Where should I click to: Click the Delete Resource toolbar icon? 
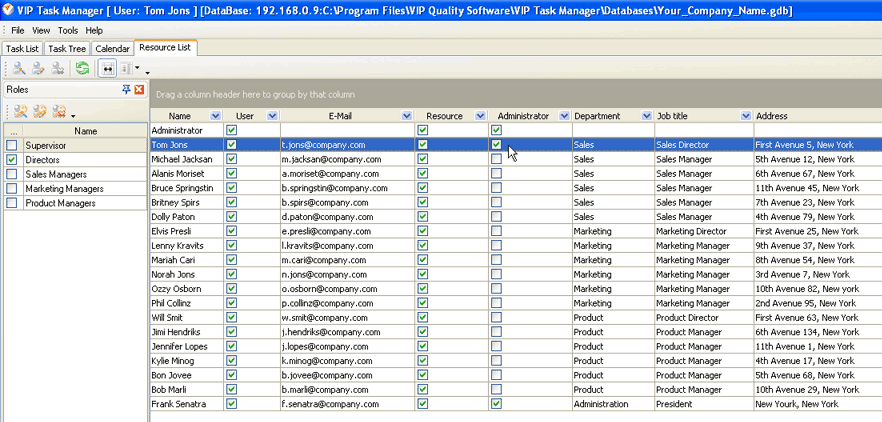[58, 69]
